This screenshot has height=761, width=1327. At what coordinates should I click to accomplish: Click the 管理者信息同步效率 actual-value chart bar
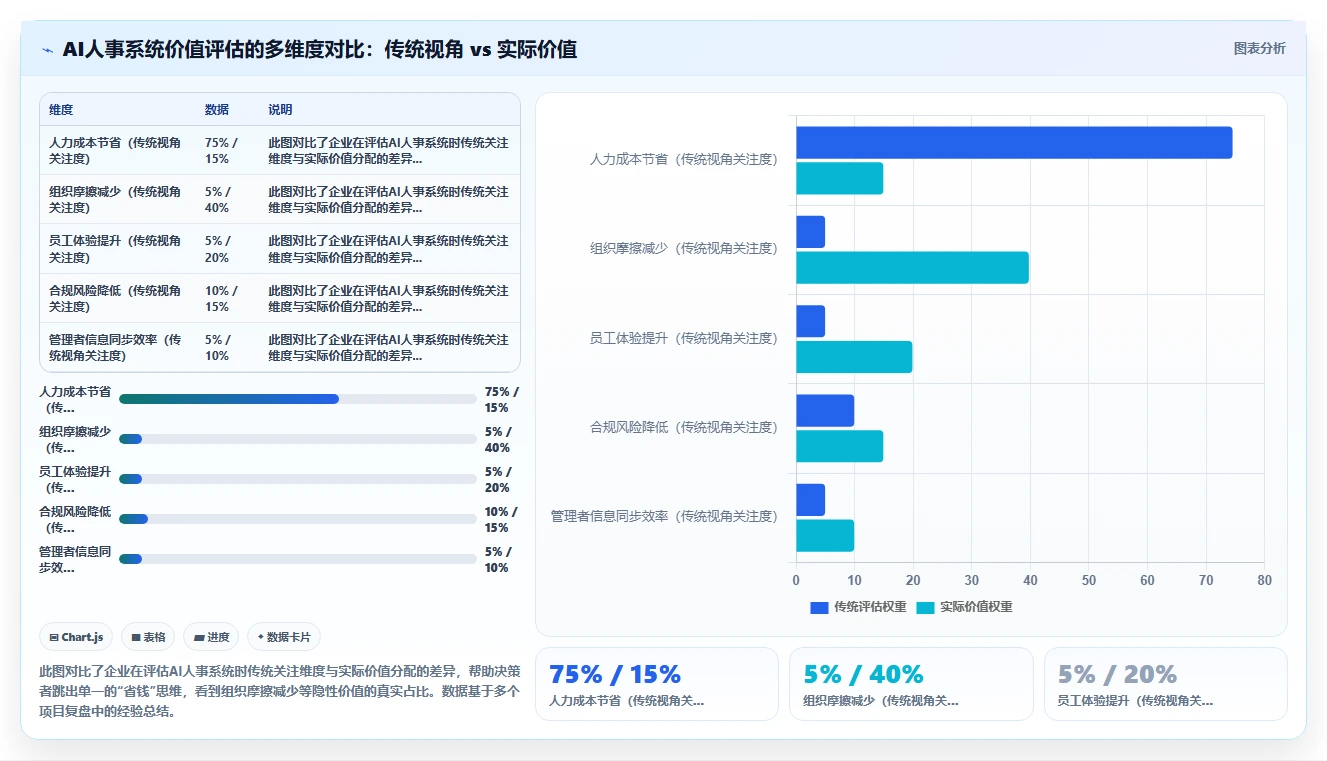click(825, 535)
